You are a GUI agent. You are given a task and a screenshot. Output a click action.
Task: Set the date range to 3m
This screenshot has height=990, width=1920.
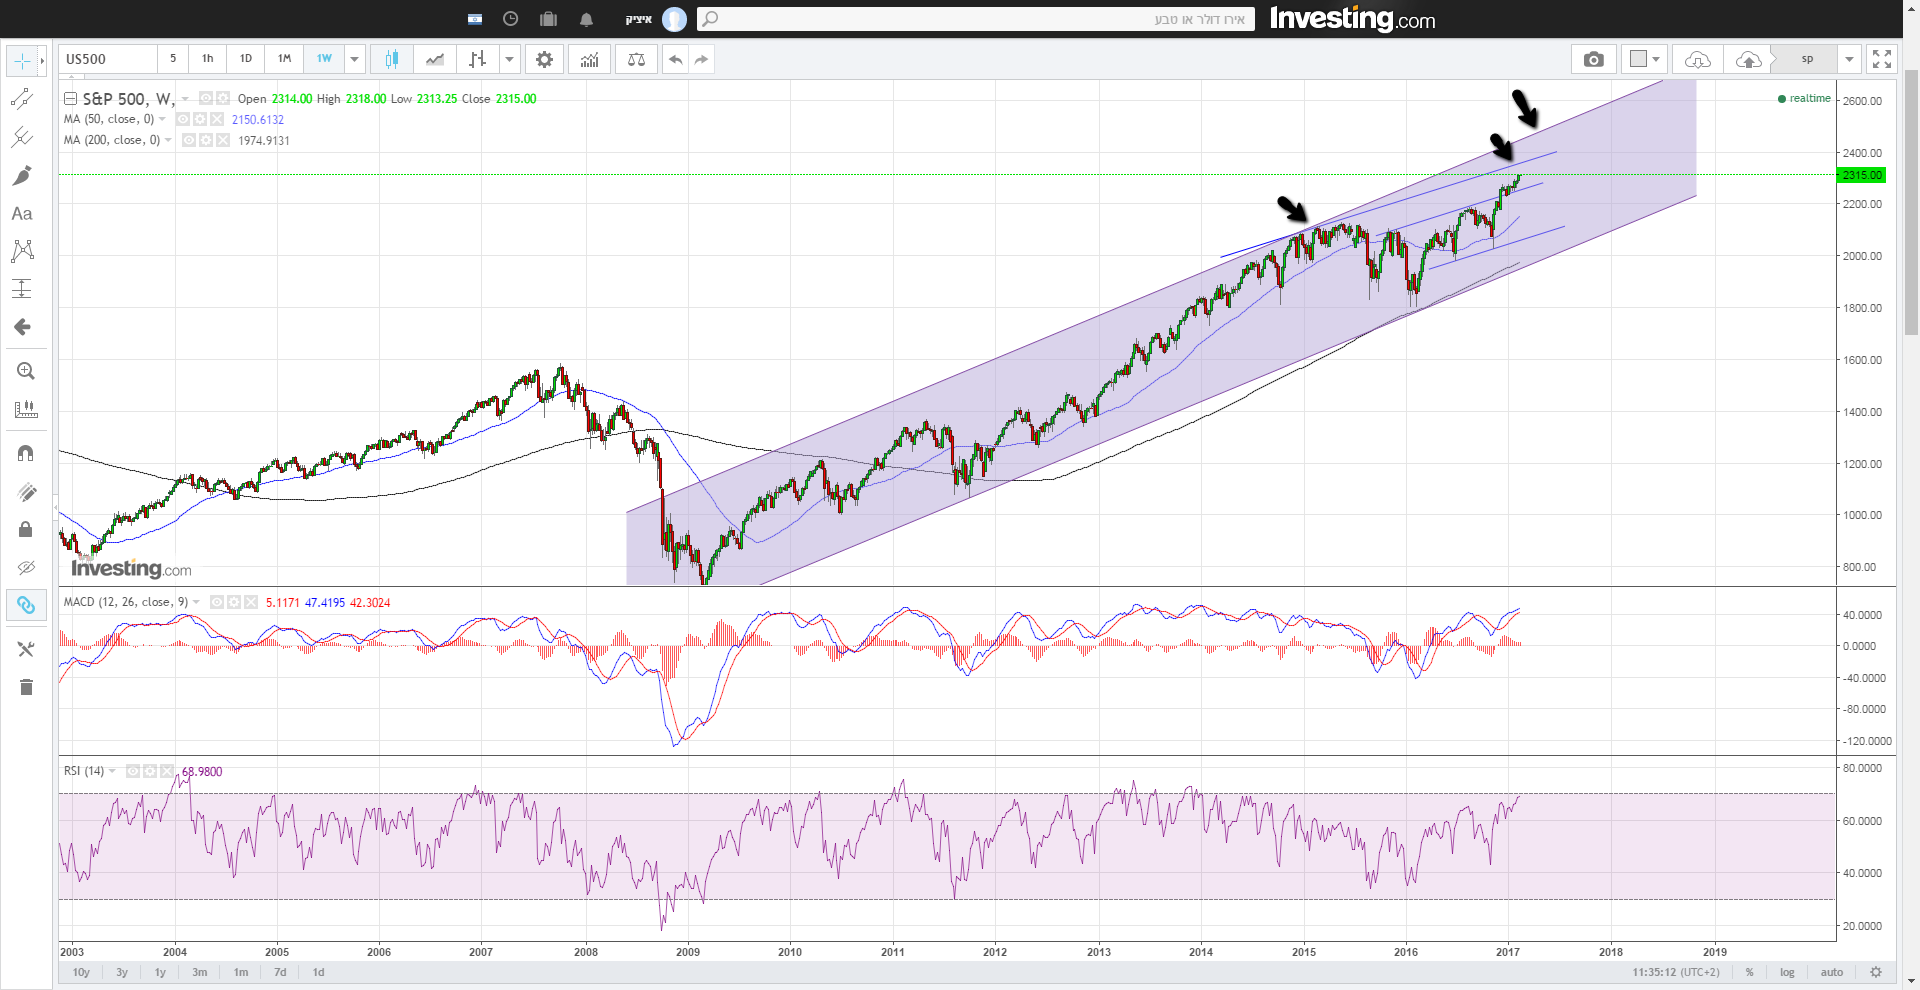coord(200,972)
